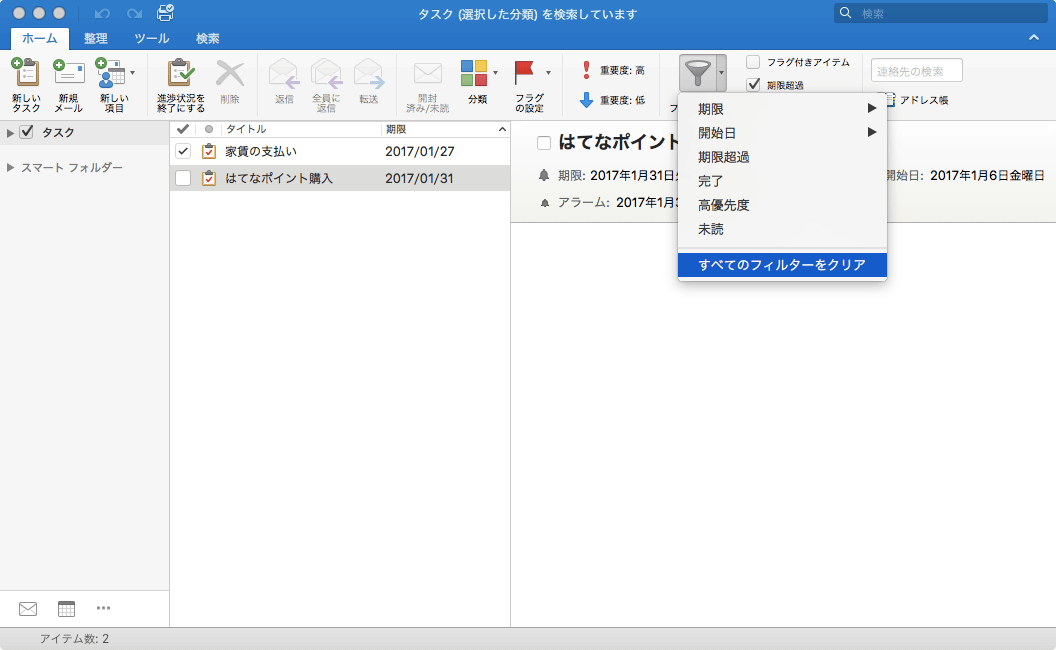This screenshot has width=1056, height=650.
Task: Check completion box in detail pane header
Action: click(544, 142)
